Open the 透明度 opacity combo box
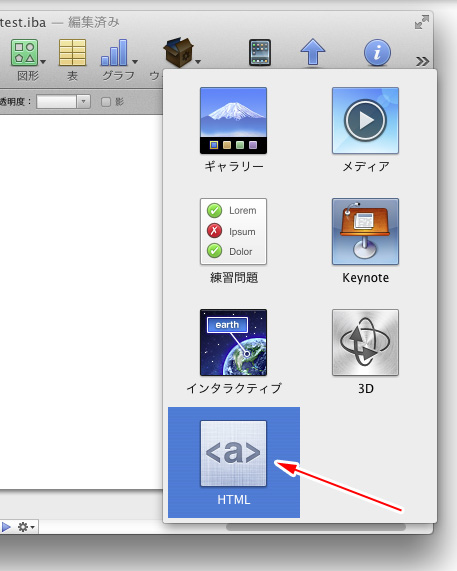This screenshot has height=571, width=457. point(63,102)
